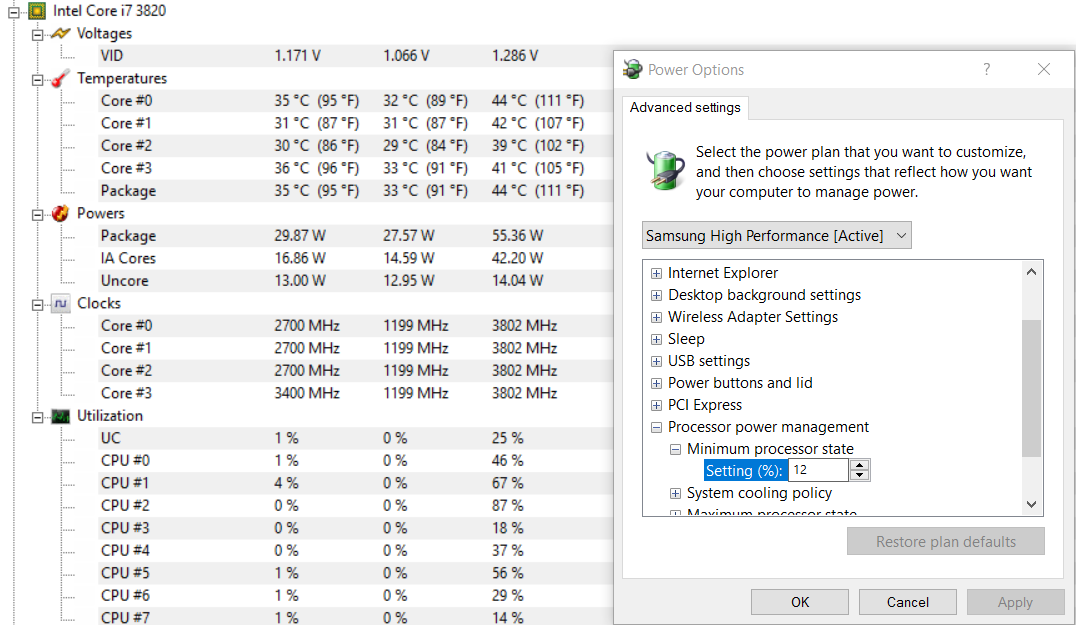Click the 55.36 W max package power

[517, 236]
